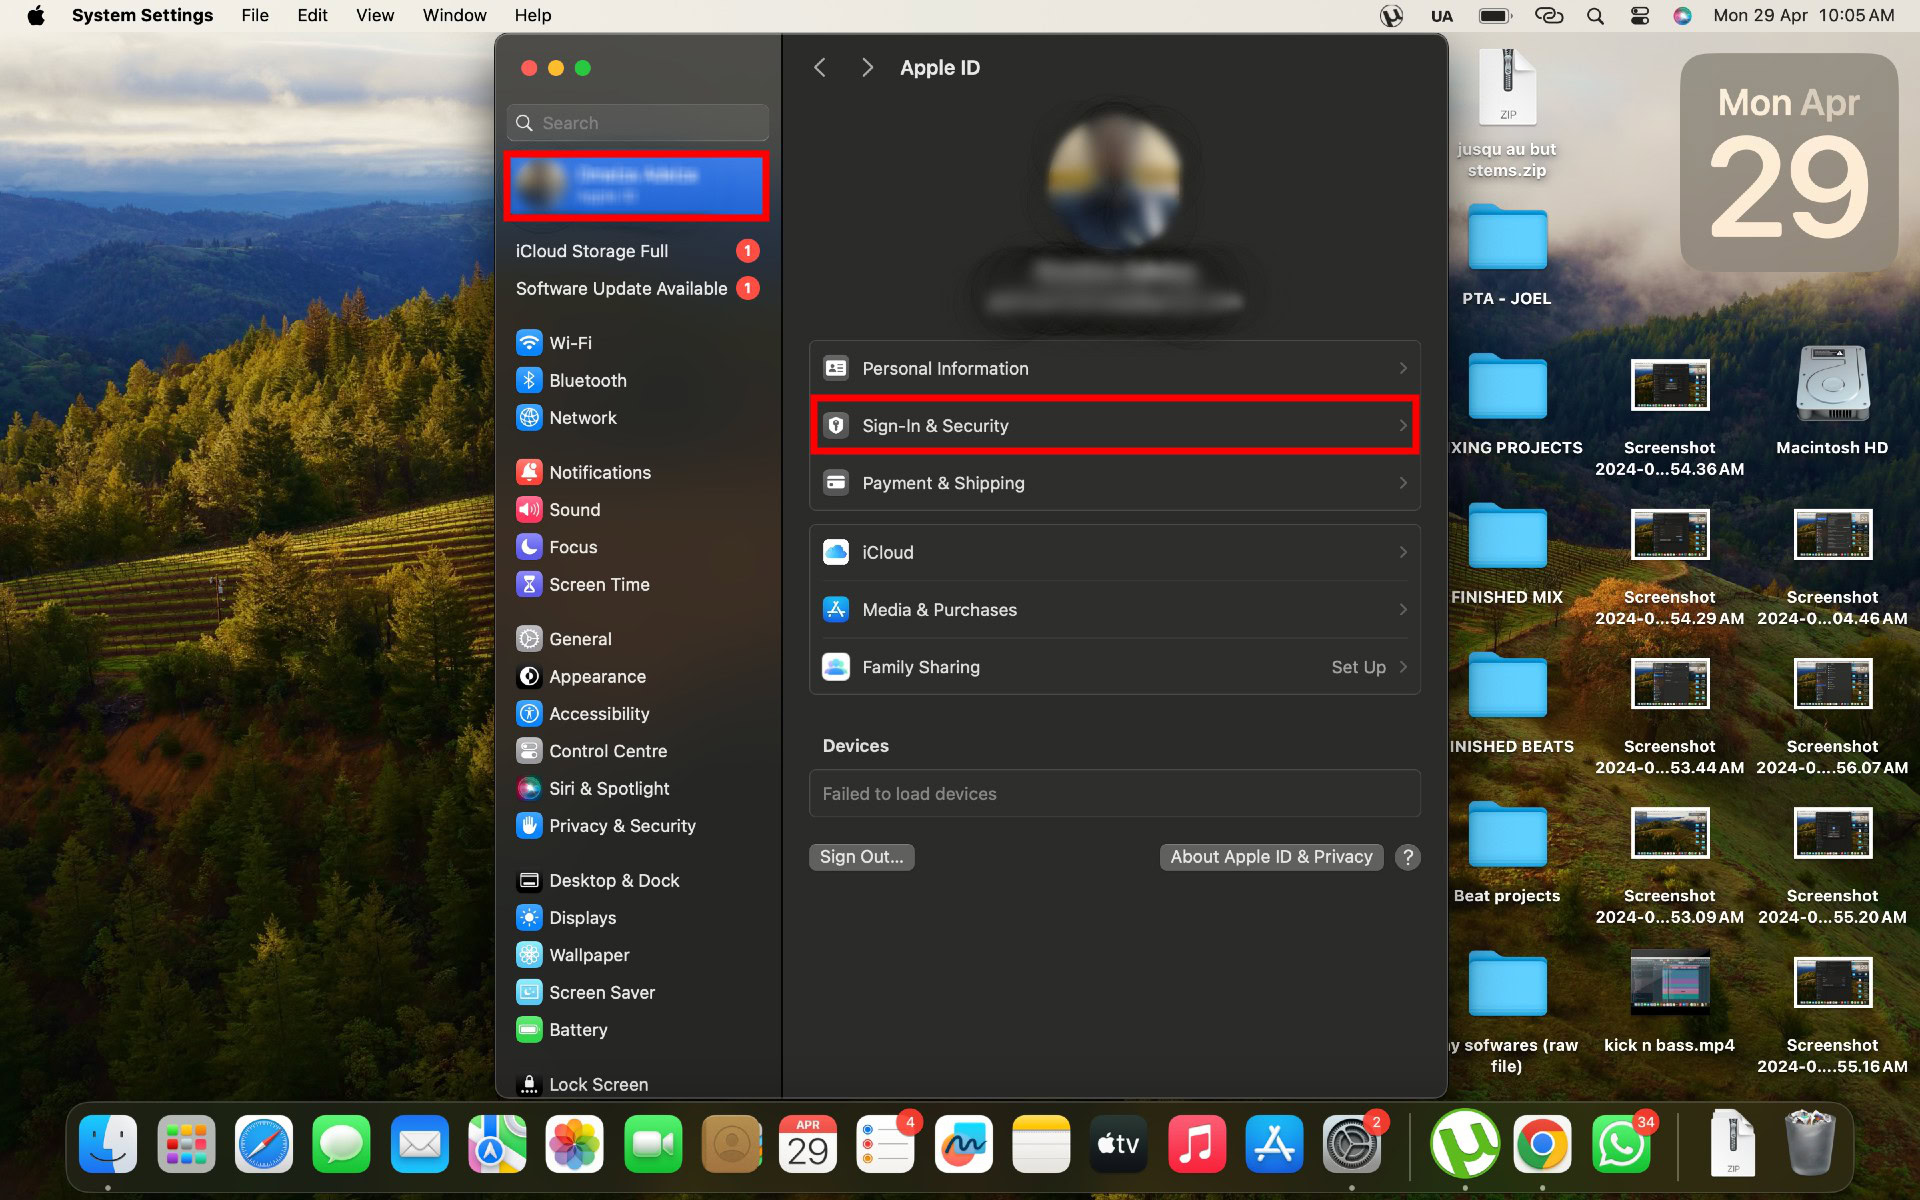
Task: Select the Apple ID account row
Action: (637, 186)
